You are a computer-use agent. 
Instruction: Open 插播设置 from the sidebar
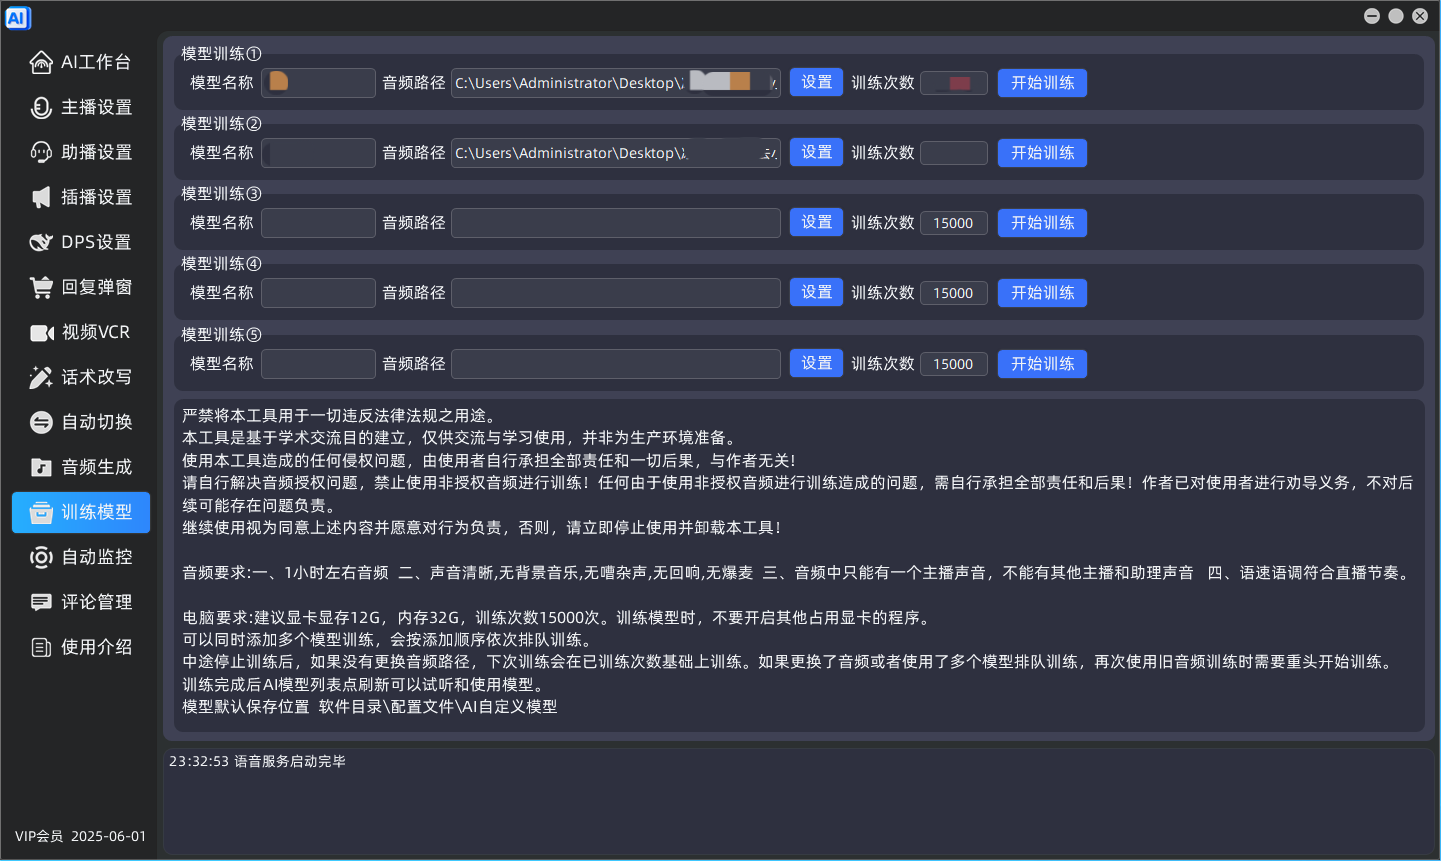[x=81, y=197]
